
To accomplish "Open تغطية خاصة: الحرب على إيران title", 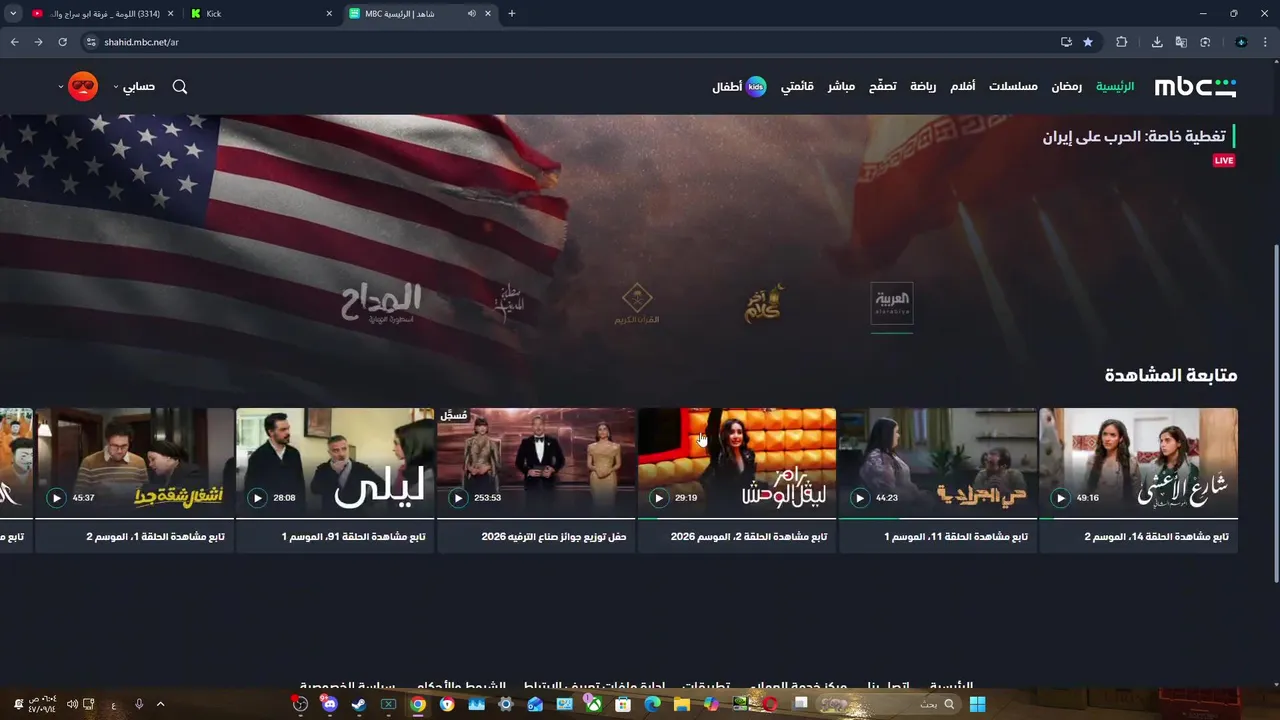I will [1134, 136].
